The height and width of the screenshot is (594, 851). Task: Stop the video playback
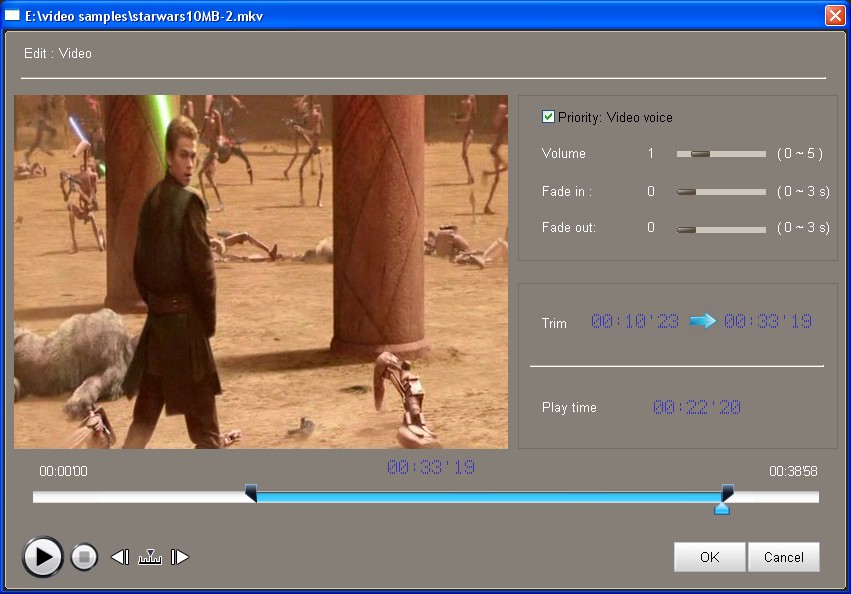coord(84,557)
